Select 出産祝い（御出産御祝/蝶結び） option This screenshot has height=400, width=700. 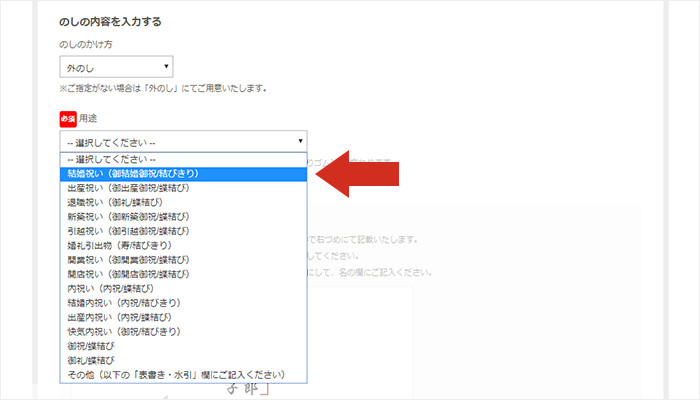pyautogui.click(x=183, y=188)
